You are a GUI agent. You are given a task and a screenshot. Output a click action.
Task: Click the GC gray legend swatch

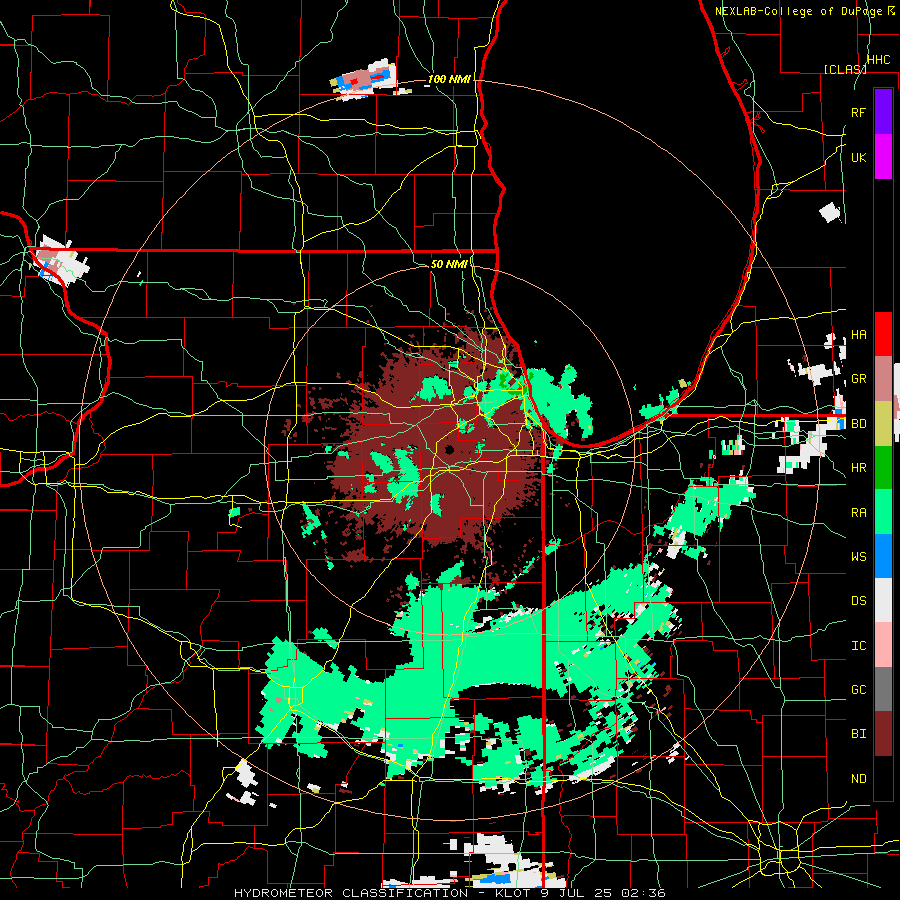[x=883, y=689]
